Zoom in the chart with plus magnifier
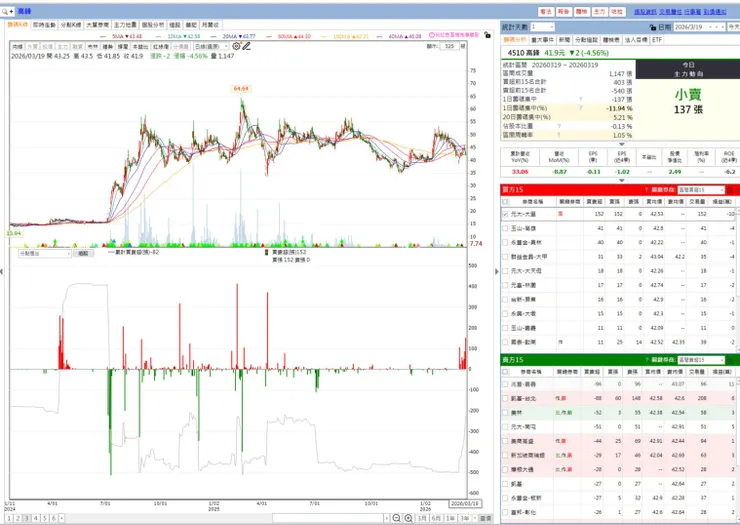 [x=408, y=518]
